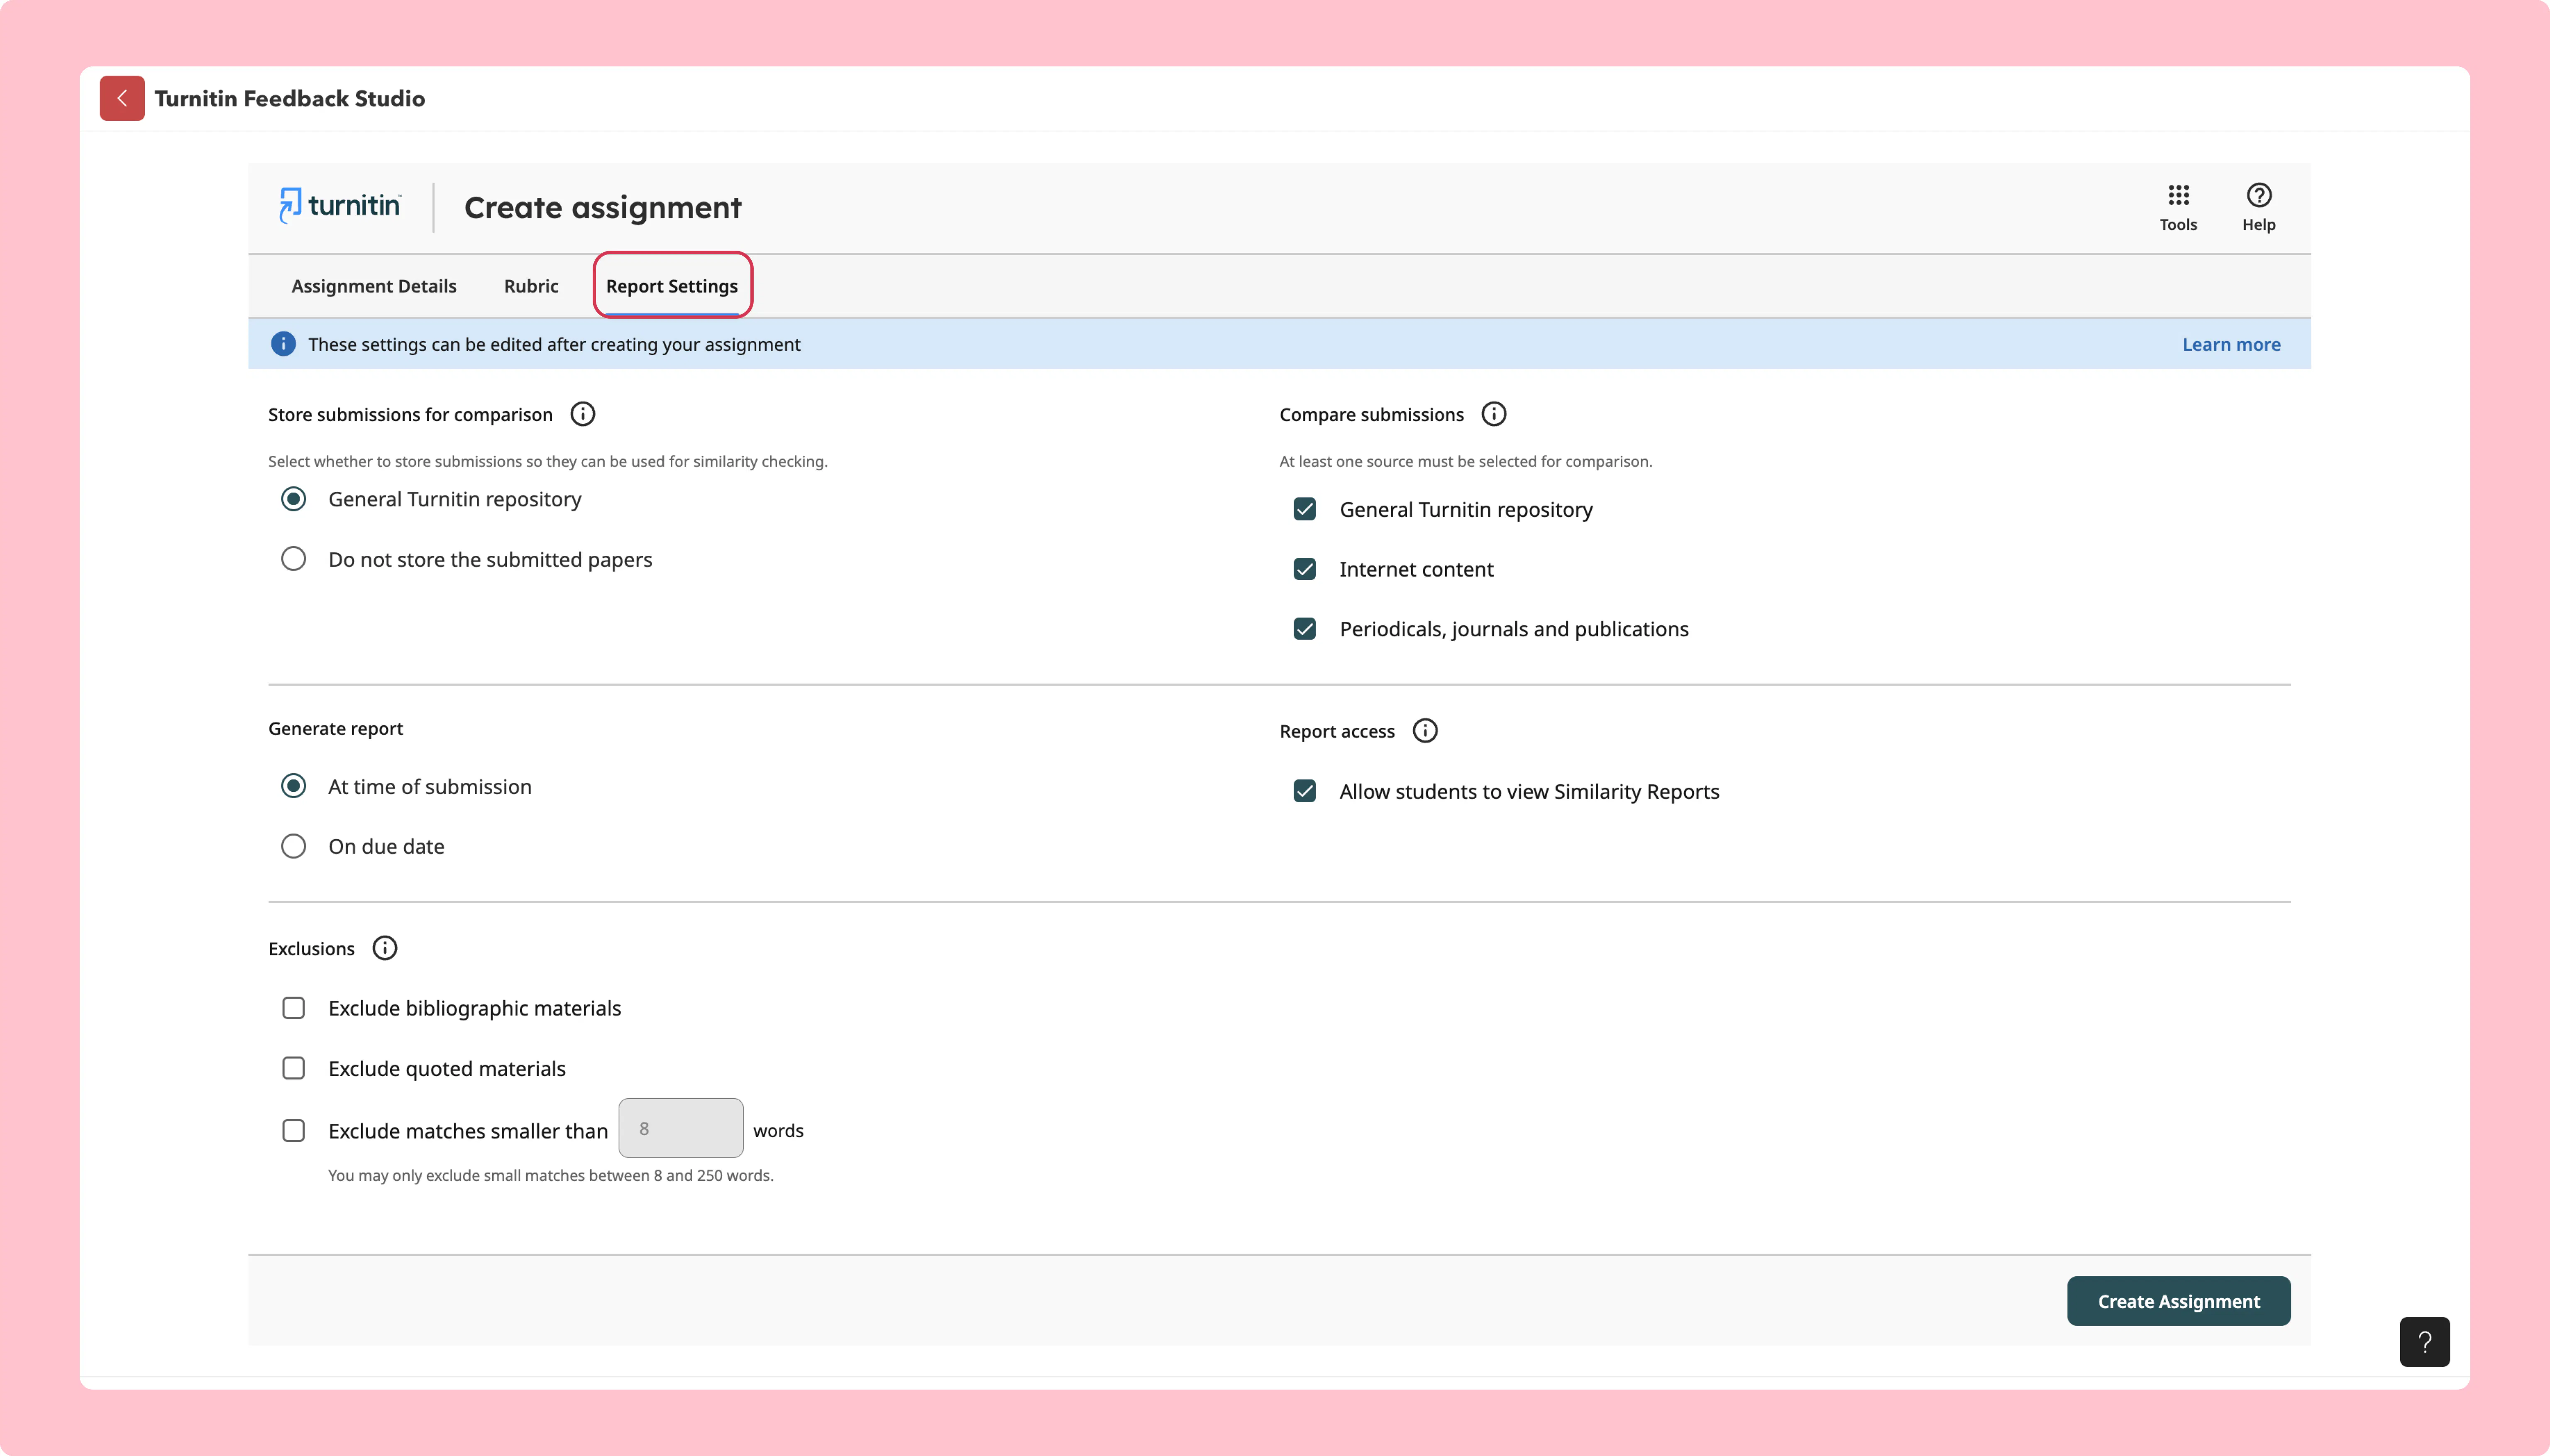Open the Tools grid menu
The image size is (2550, 1456).
click(x=2178, y=207)
